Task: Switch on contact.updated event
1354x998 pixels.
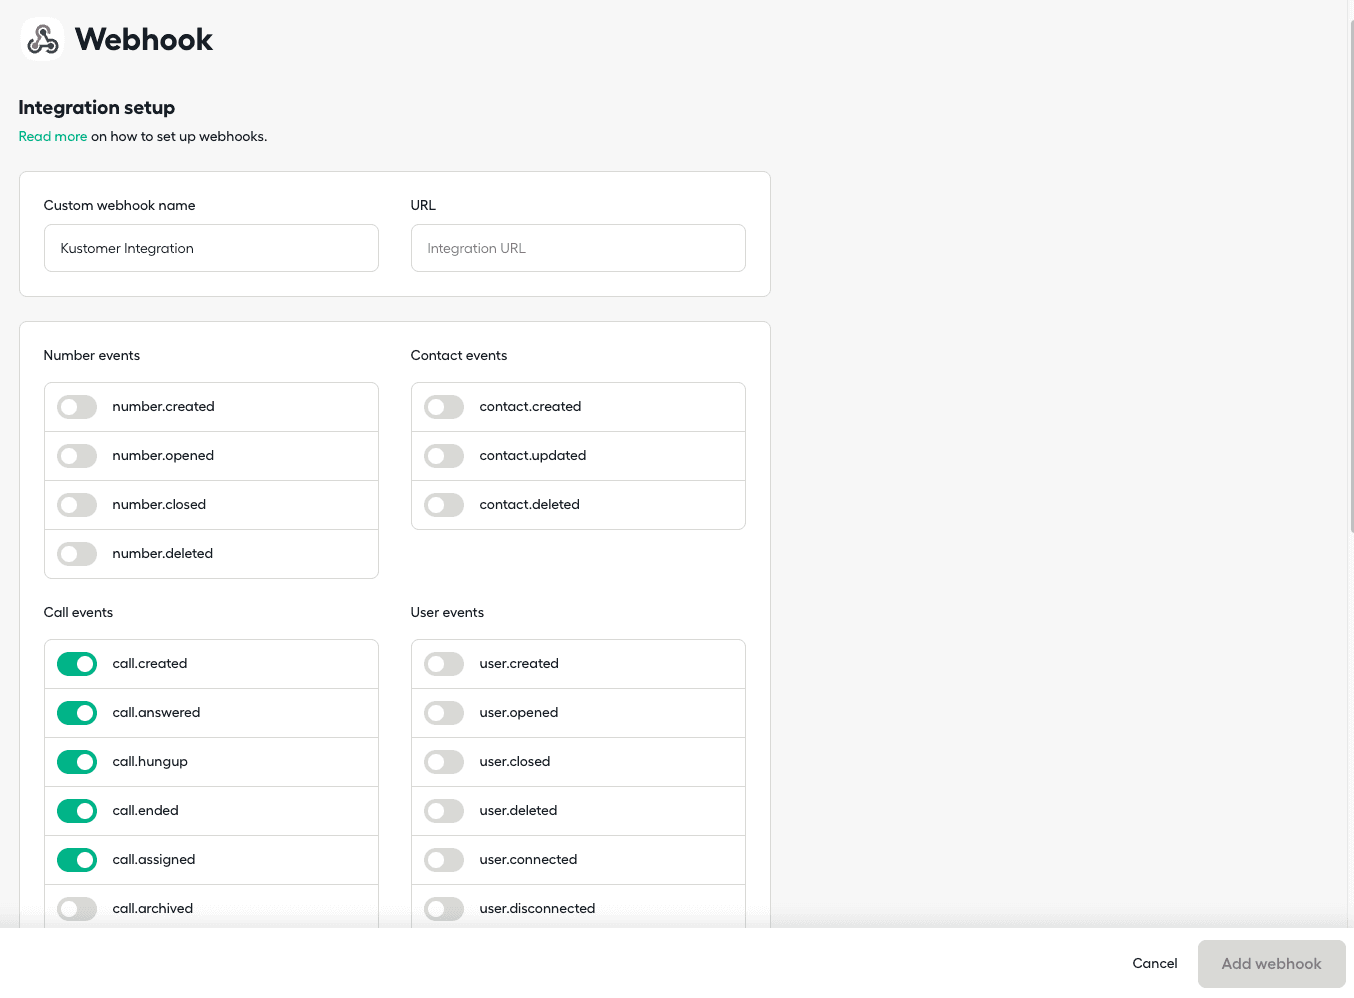Action: coord(444,456)
